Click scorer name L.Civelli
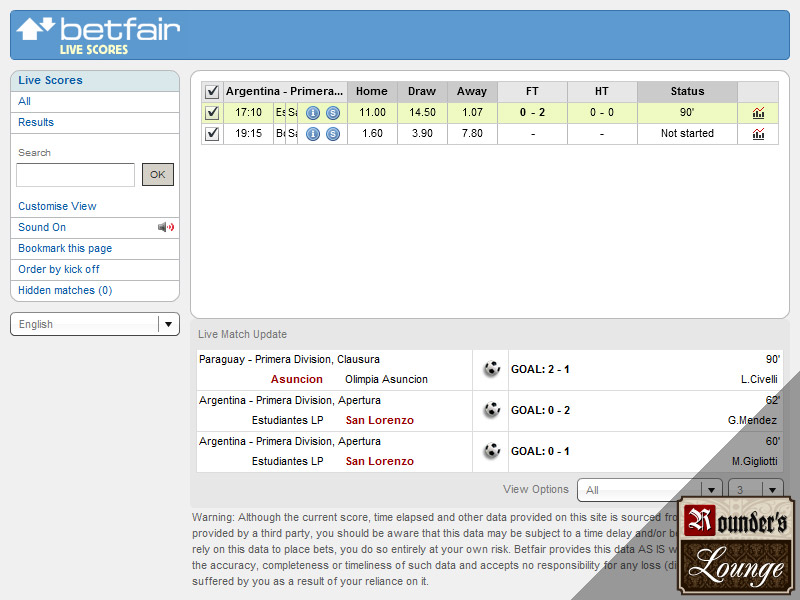This screenshot has width=800, height=600. pos(759,380)
